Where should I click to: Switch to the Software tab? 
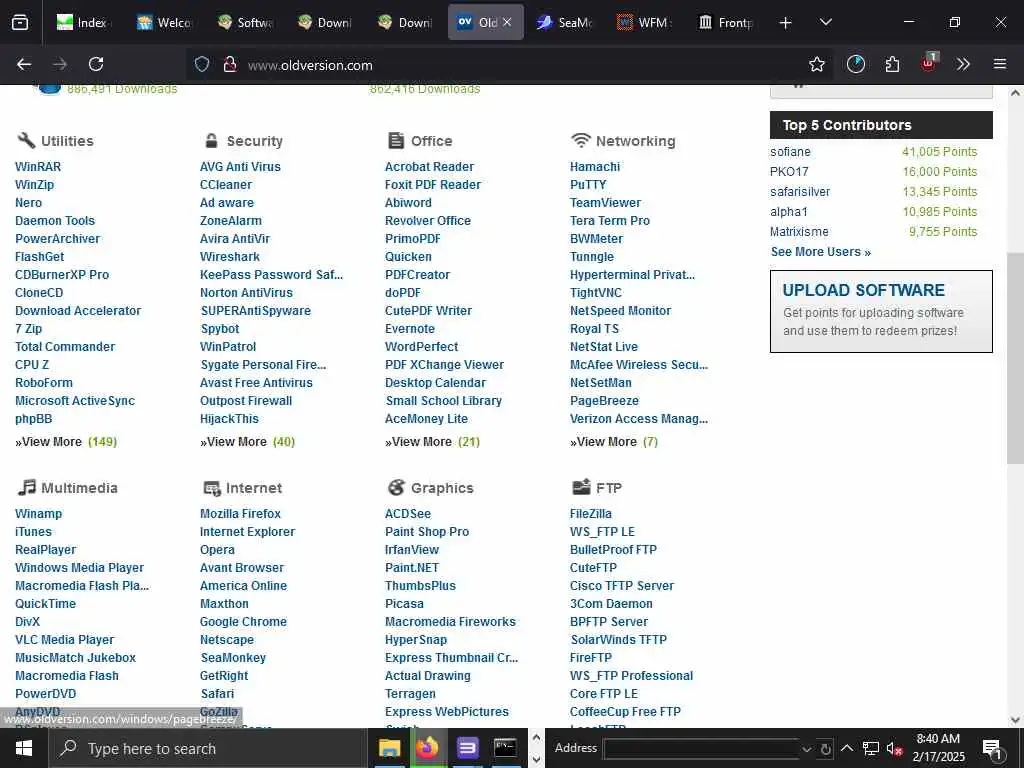[x=246, y=23]
